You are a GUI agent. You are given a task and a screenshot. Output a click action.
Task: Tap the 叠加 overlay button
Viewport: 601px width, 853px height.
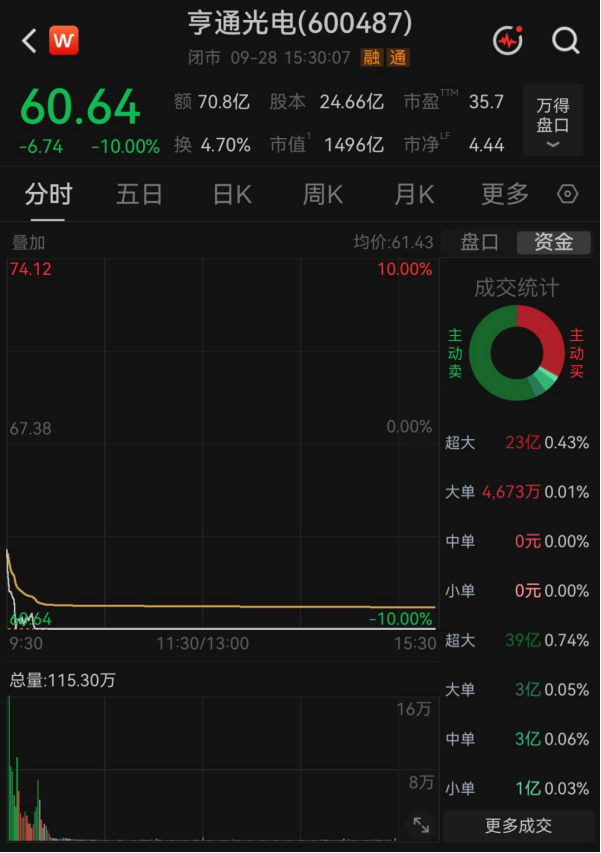[28, 243]
